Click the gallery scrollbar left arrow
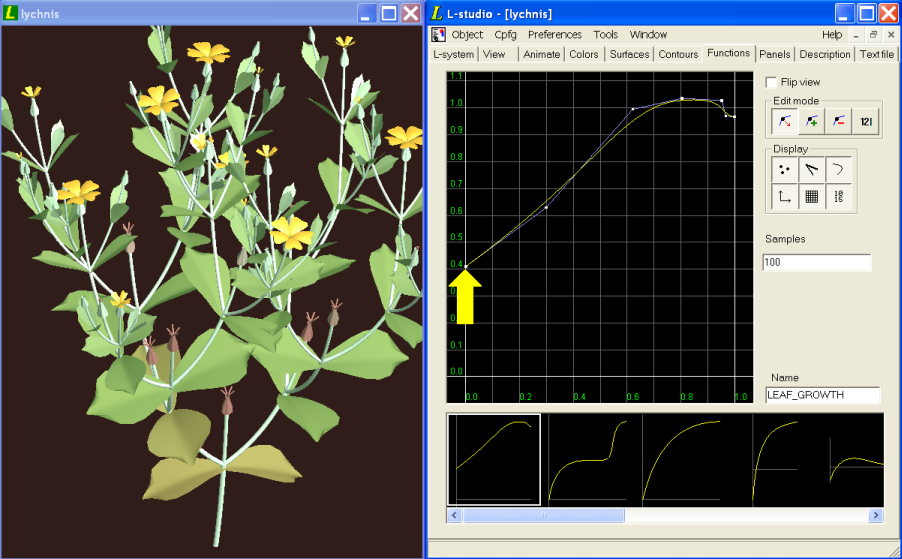Screen dimensions: 902x559 [x=454, y=515]
